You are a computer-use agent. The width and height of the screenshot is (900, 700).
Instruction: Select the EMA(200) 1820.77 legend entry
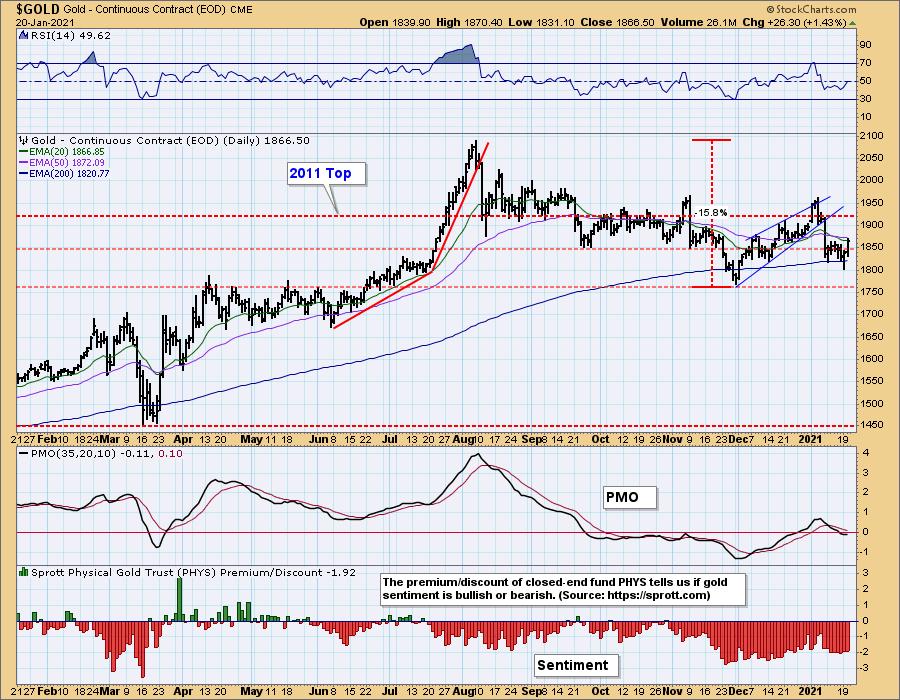pos(64,173)
